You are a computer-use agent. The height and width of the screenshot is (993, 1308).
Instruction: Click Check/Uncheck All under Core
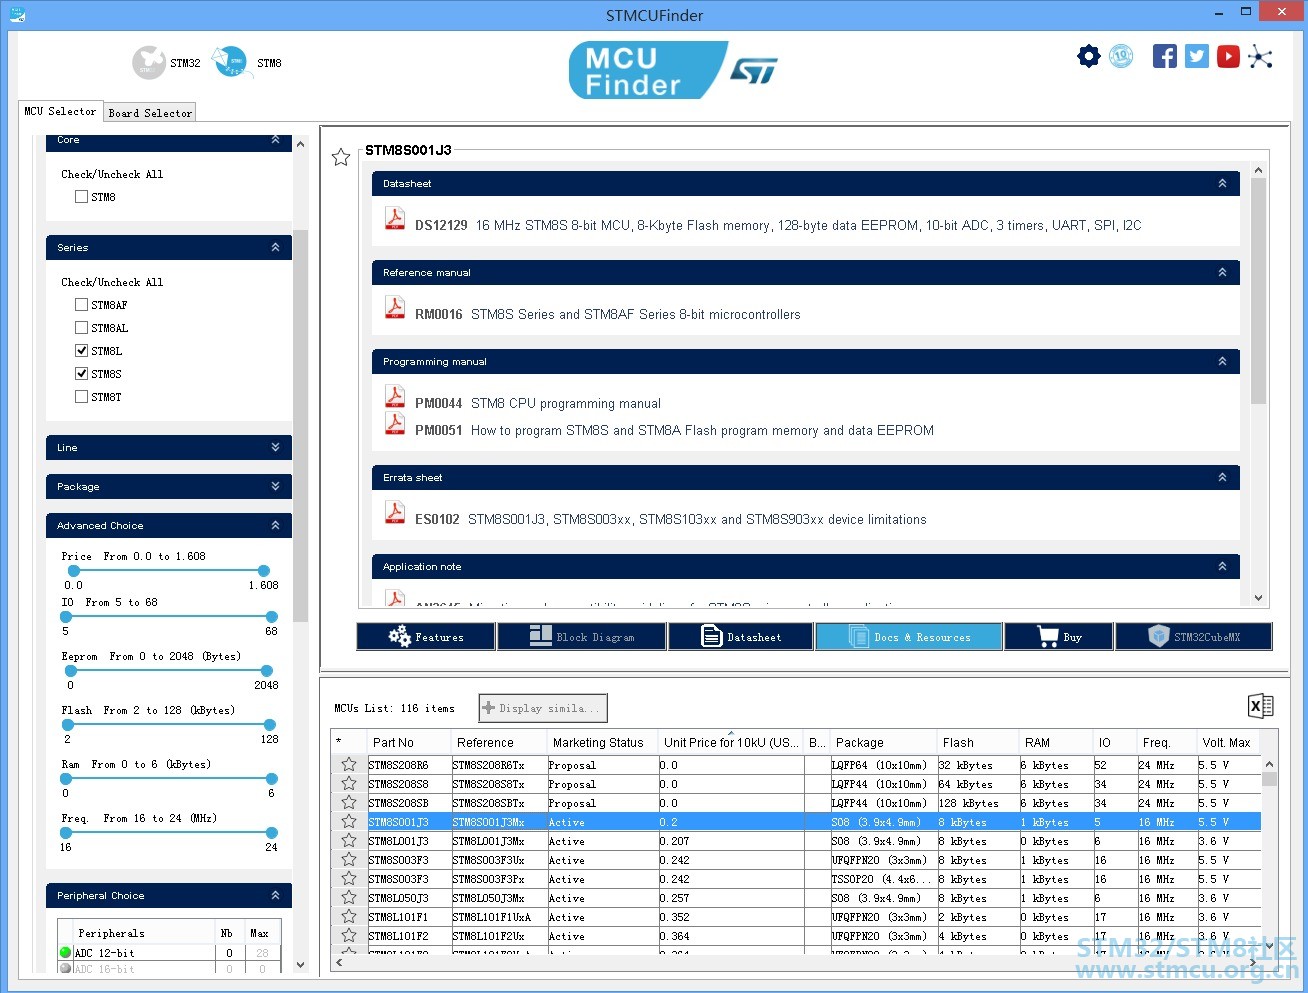(x=112, y=174)
